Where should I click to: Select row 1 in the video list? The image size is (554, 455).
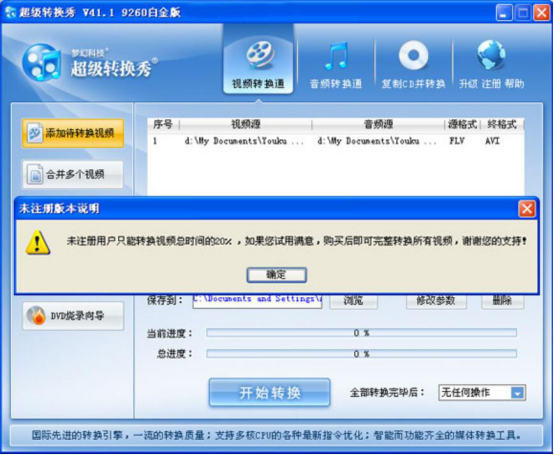[336, 141]
